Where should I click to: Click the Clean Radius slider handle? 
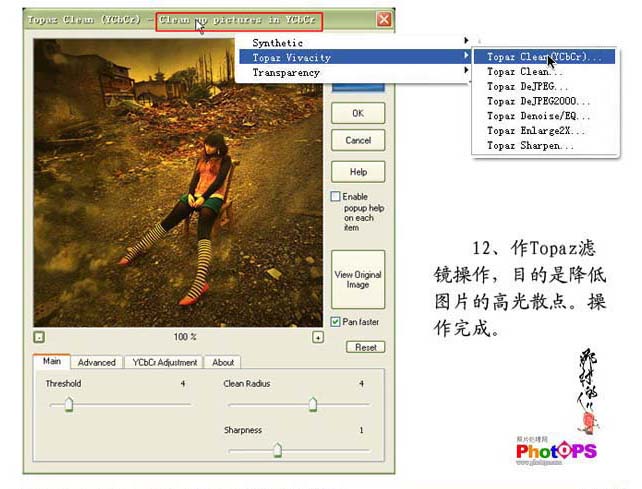[313, 405]
